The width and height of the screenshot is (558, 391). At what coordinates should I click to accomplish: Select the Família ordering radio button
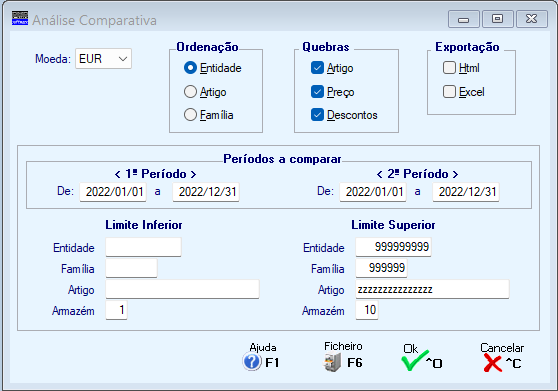pos(190,115)
